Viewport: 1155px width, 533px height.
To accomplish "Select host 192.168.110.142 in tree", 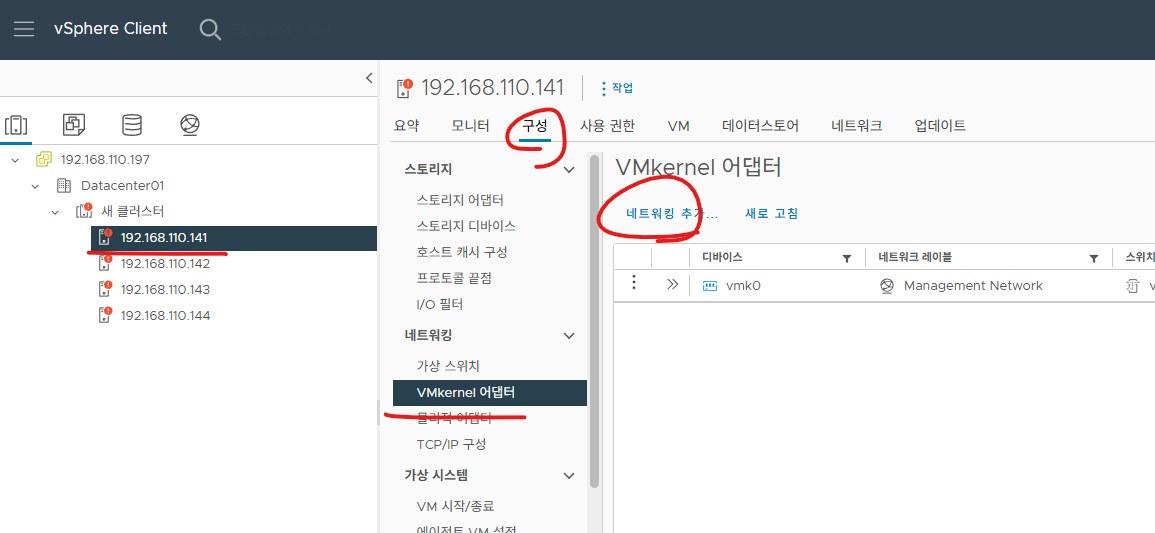I will (165, 264).
